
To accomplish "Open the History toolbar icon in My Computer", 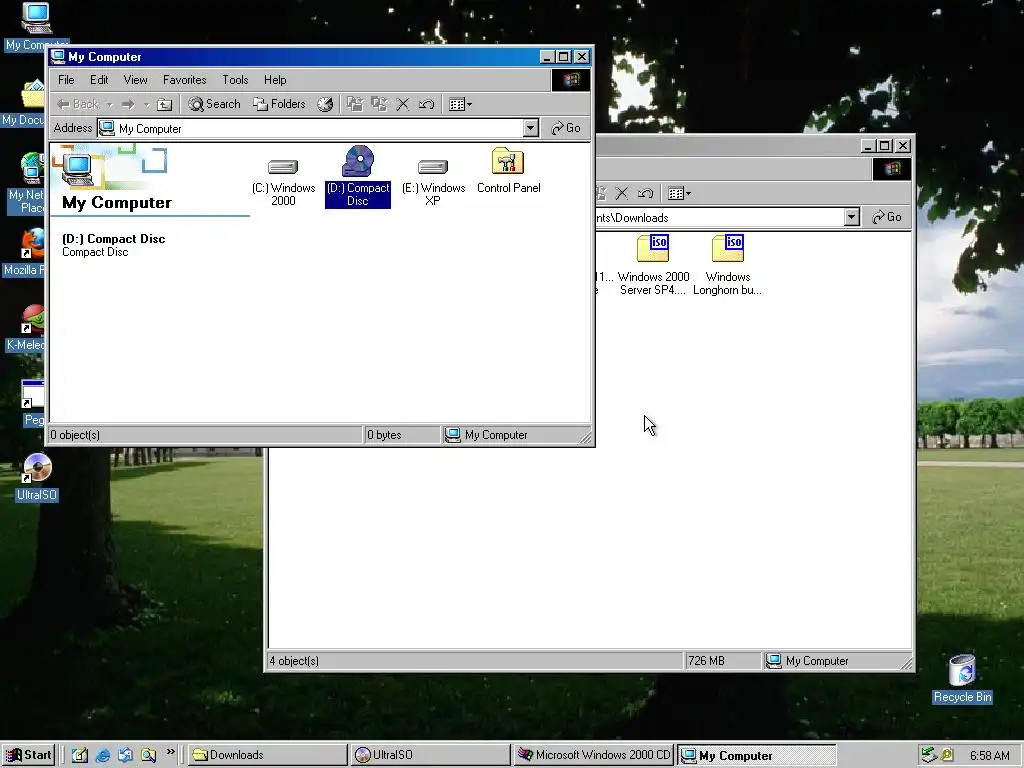I will 325,104.
